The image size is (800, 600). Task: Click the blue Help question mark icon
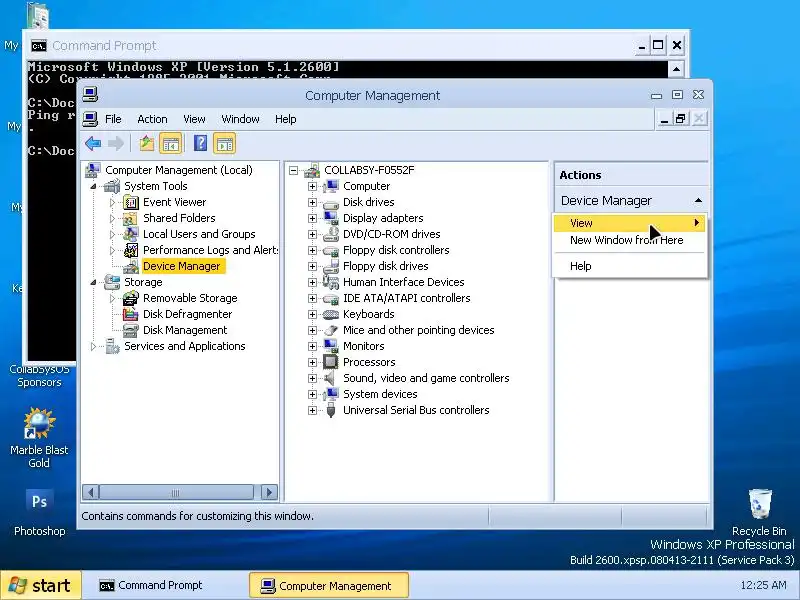coord(201,143)
